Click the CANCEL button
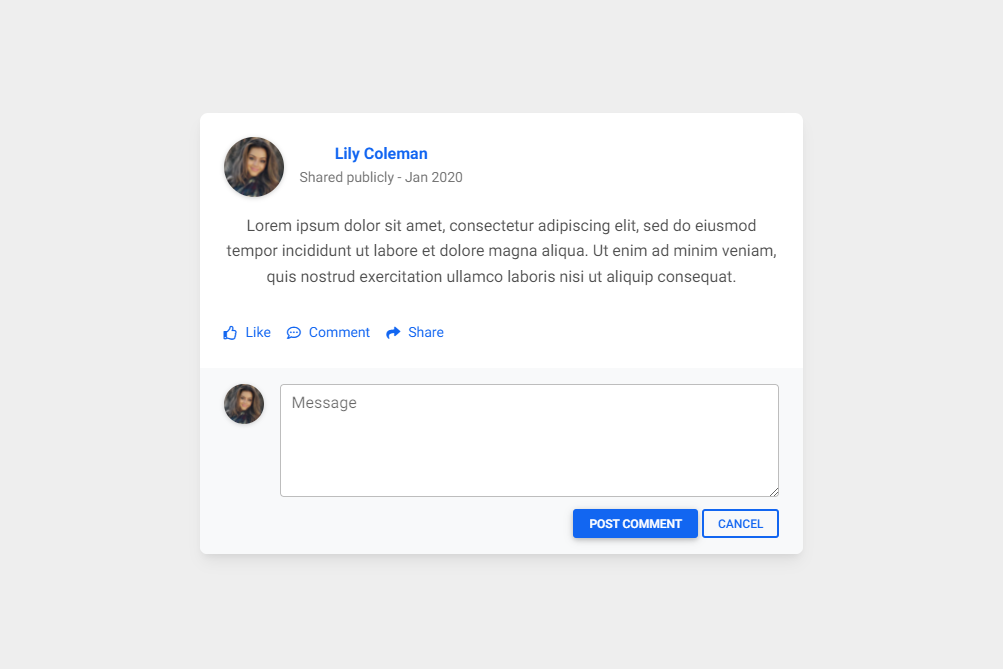This screenshot has width=1003, height=669. click(x=740, y=523)
